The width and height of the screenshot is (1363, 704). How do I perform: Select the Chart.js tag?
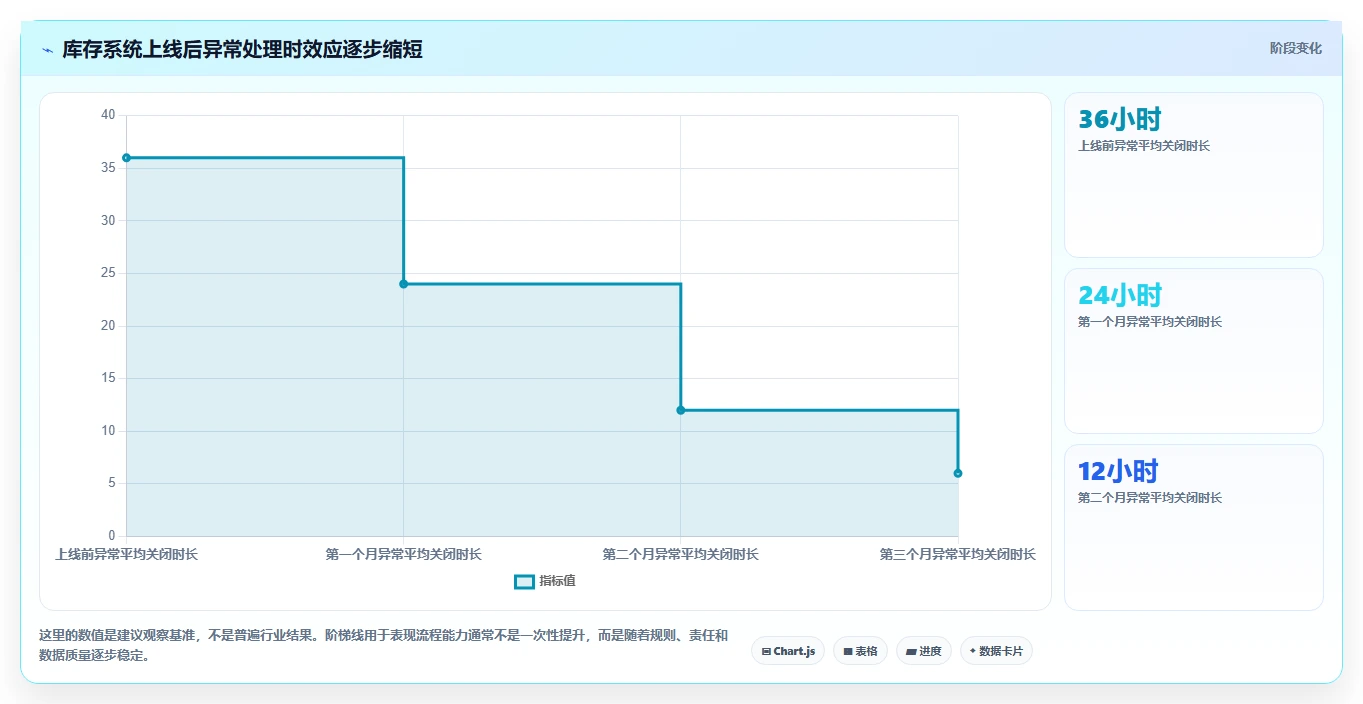[x=788, y=651]
